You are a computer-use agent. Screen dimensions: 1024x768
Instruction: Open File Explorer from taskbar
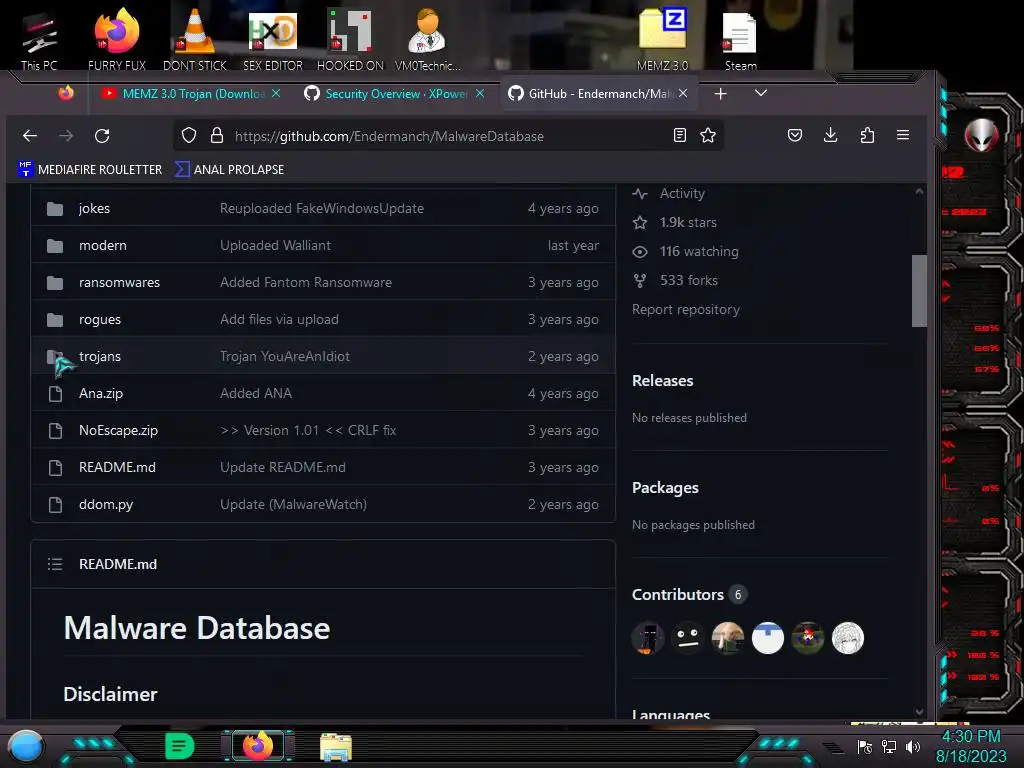click(x=336, y=746)
